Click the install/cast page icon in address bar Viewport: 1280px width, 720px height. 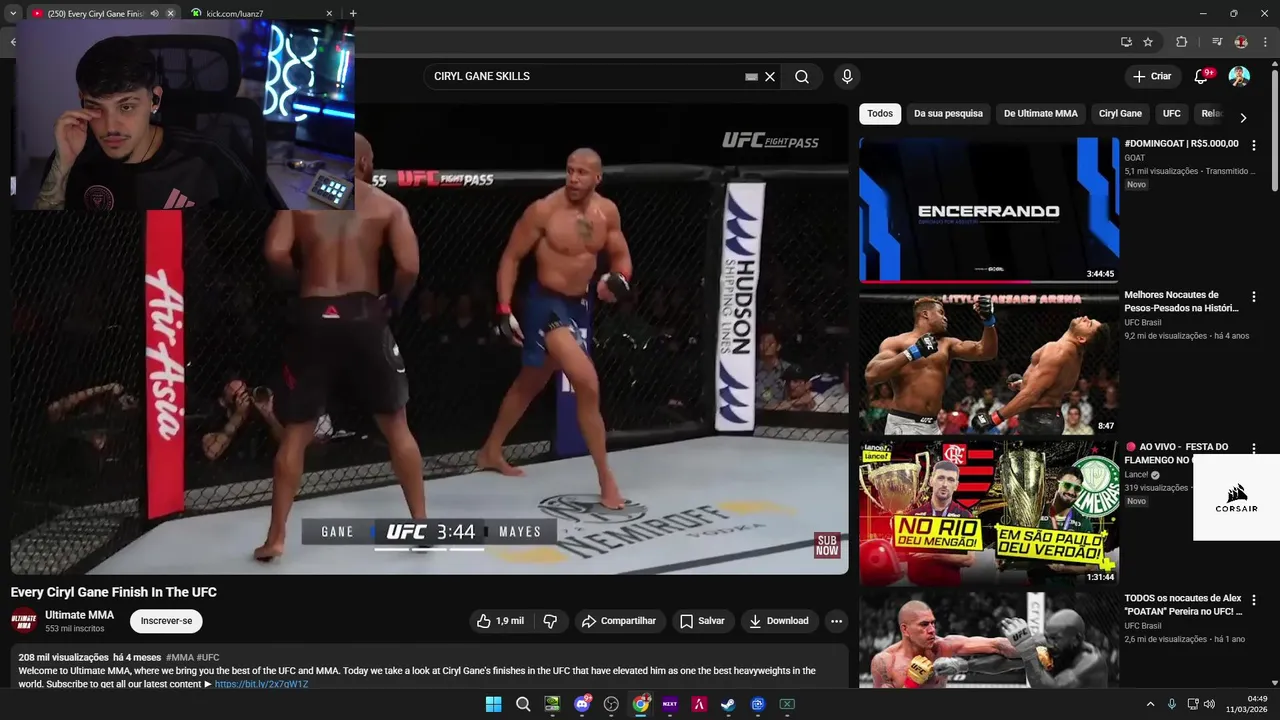(1126, 42)
